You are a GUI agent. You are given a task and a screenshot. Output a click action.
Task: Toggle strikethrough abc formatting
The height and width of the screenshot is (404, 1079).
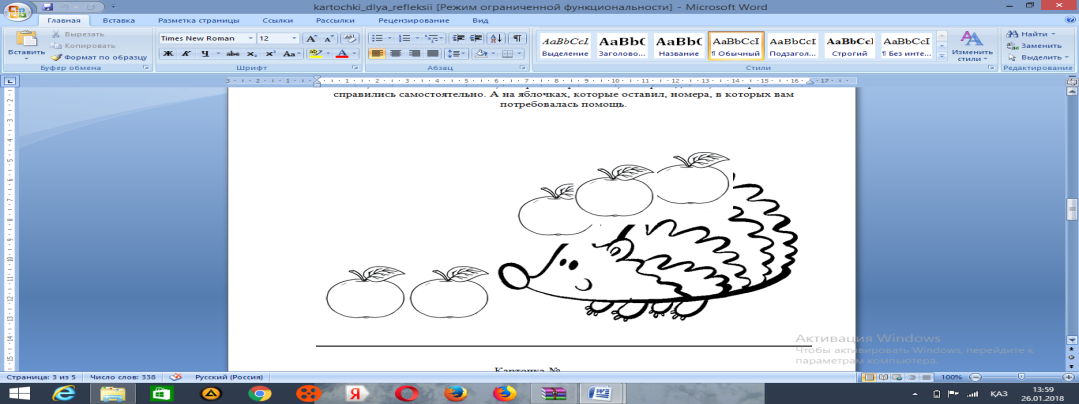point(233,54)
